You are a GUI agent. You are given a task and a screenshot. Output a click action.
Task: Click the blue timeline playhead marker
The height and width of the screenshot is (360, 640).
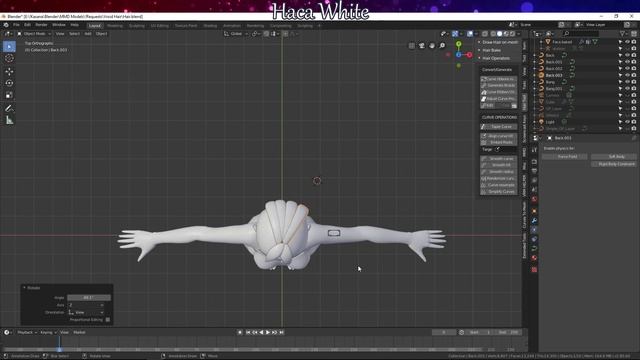point(60,349)
